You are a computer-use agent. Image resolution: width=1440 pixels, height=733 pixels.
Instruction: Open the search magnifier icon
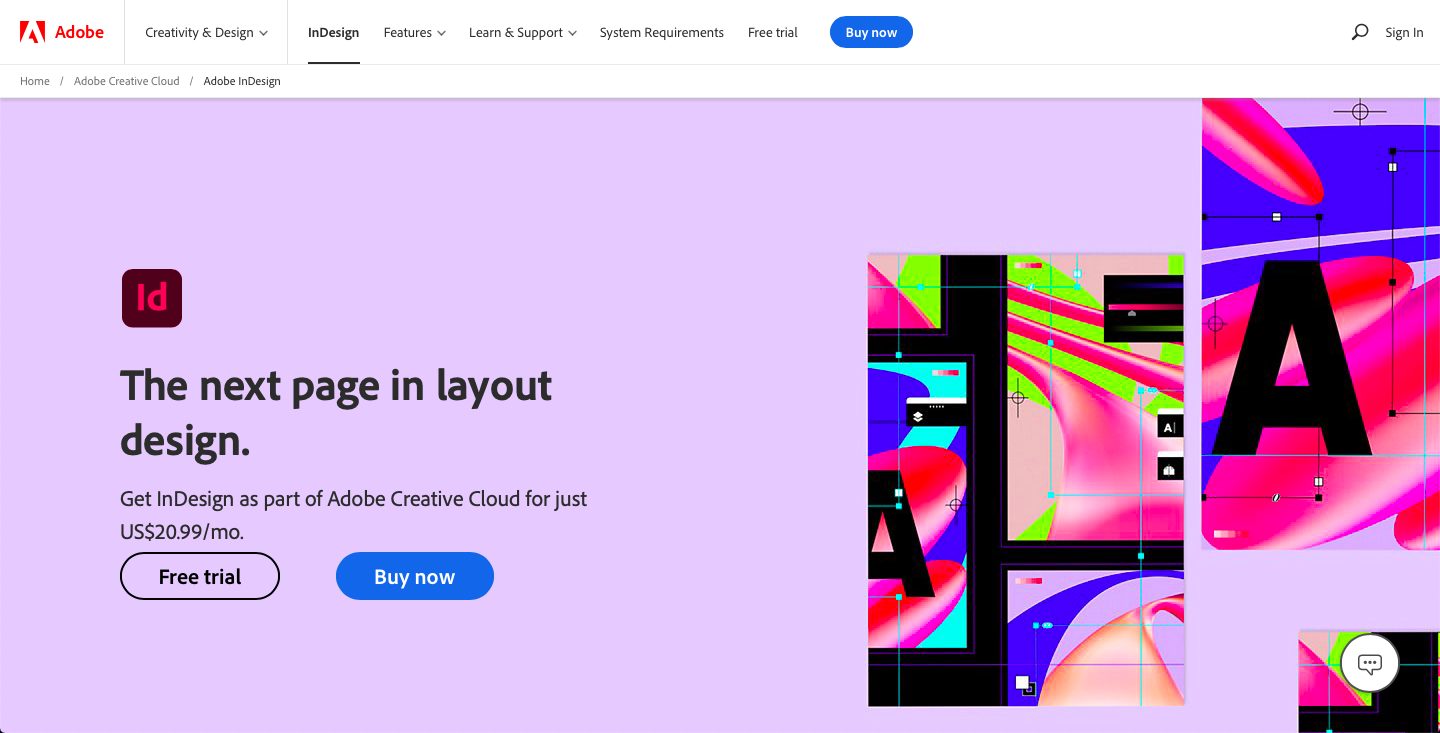tap(1360, 32)
